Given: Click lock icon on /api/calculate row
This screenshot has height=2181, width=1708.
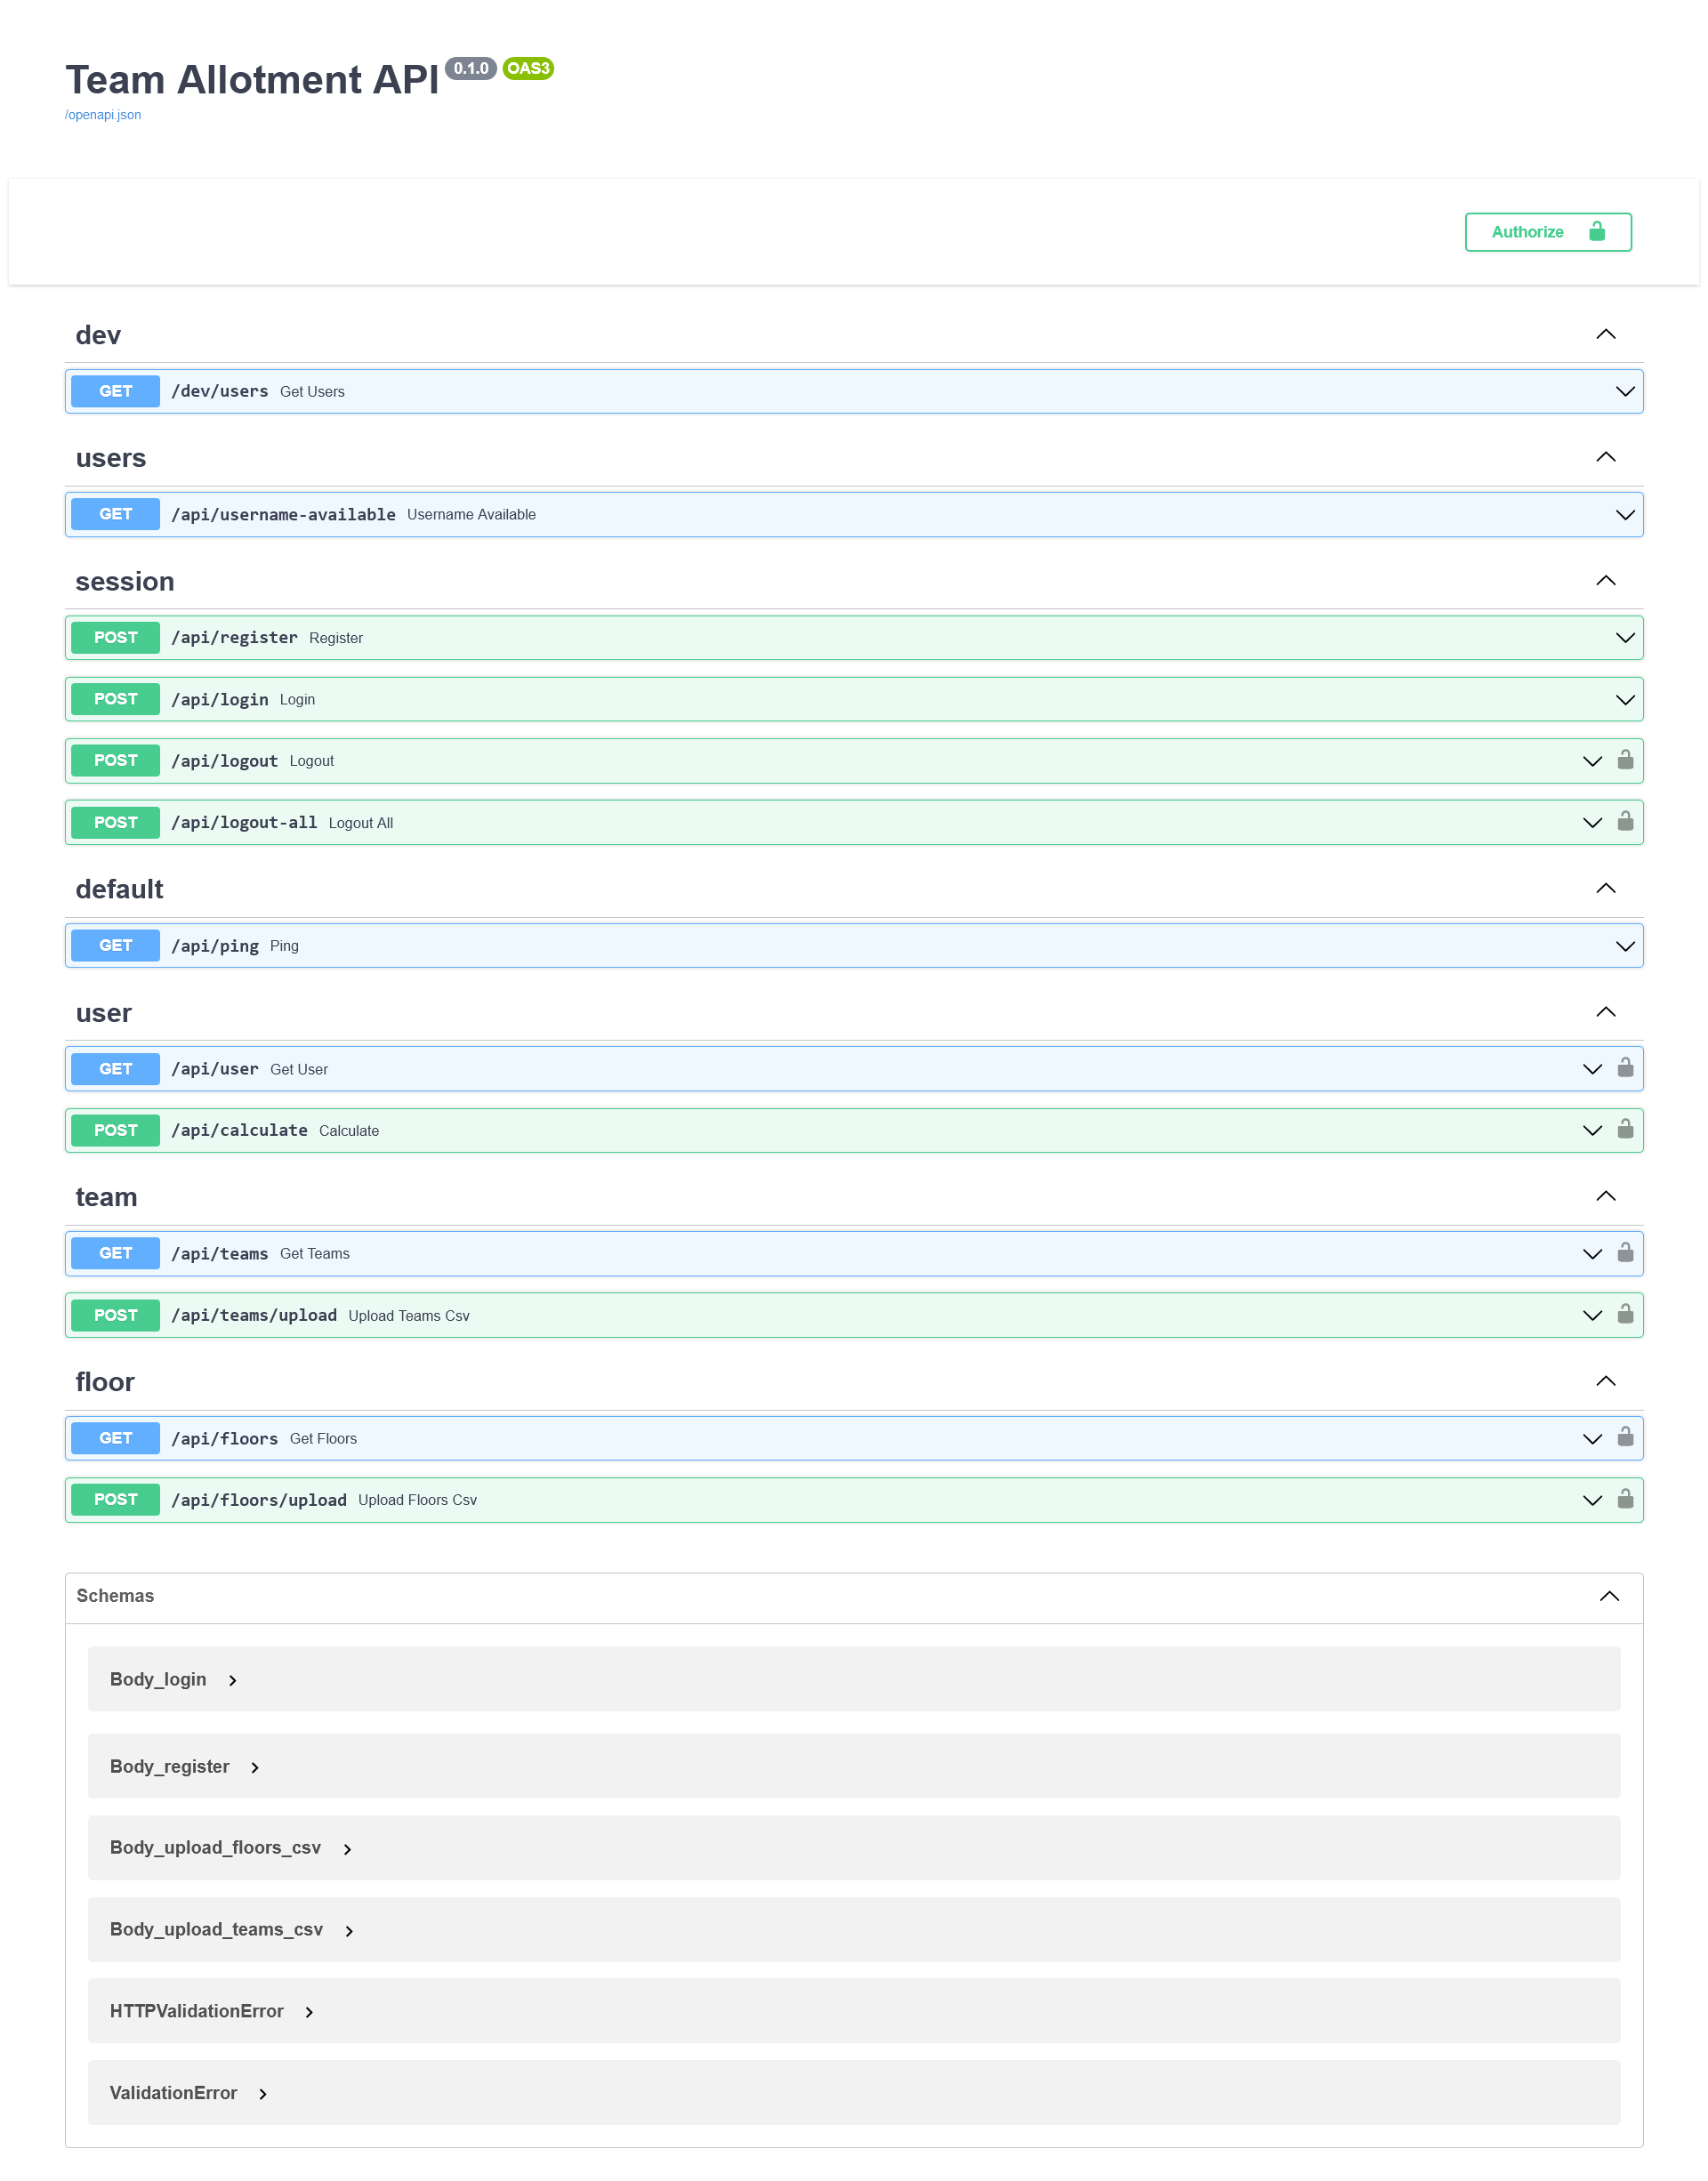Looking at the screenshot, I should click(1625, 1130).
